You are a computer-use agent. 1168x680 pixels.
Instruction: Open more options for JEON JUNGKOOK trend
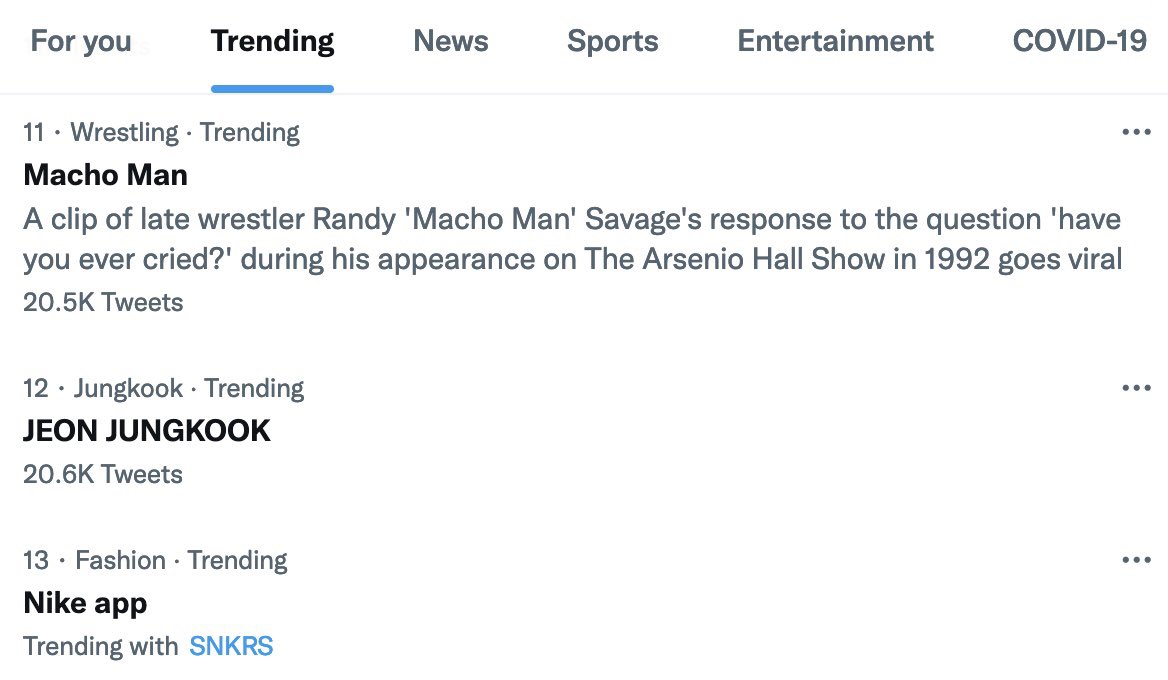[1136, 388]
